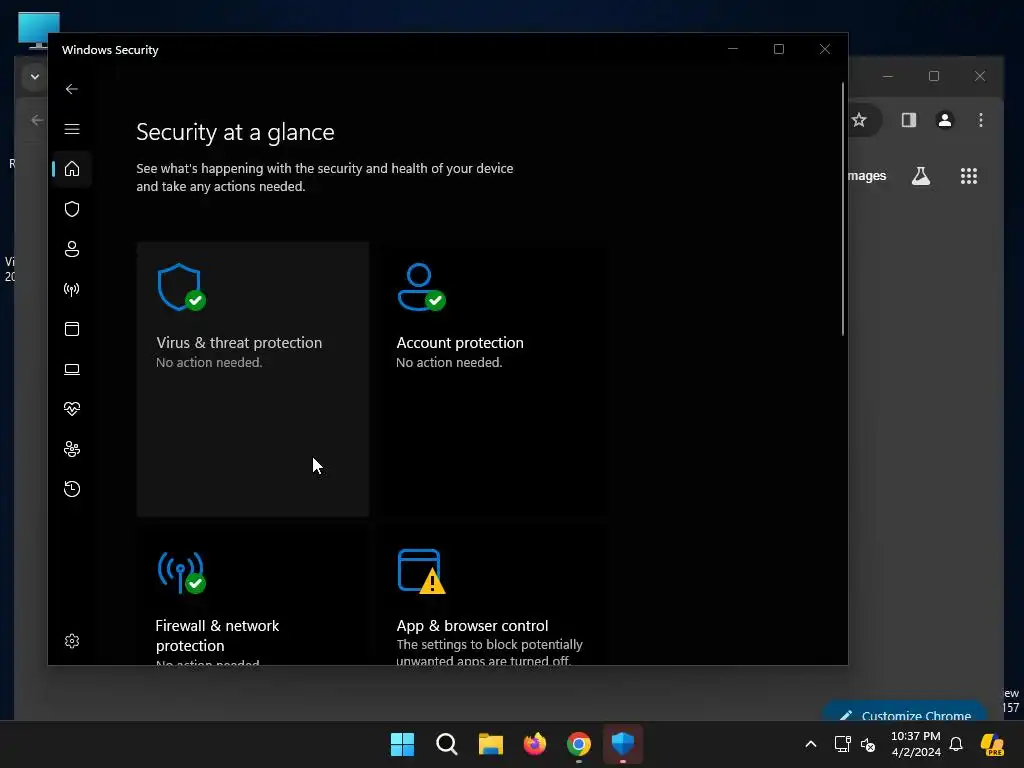Click the Windows Security vertical scrollbar

[x=842, y=209]
